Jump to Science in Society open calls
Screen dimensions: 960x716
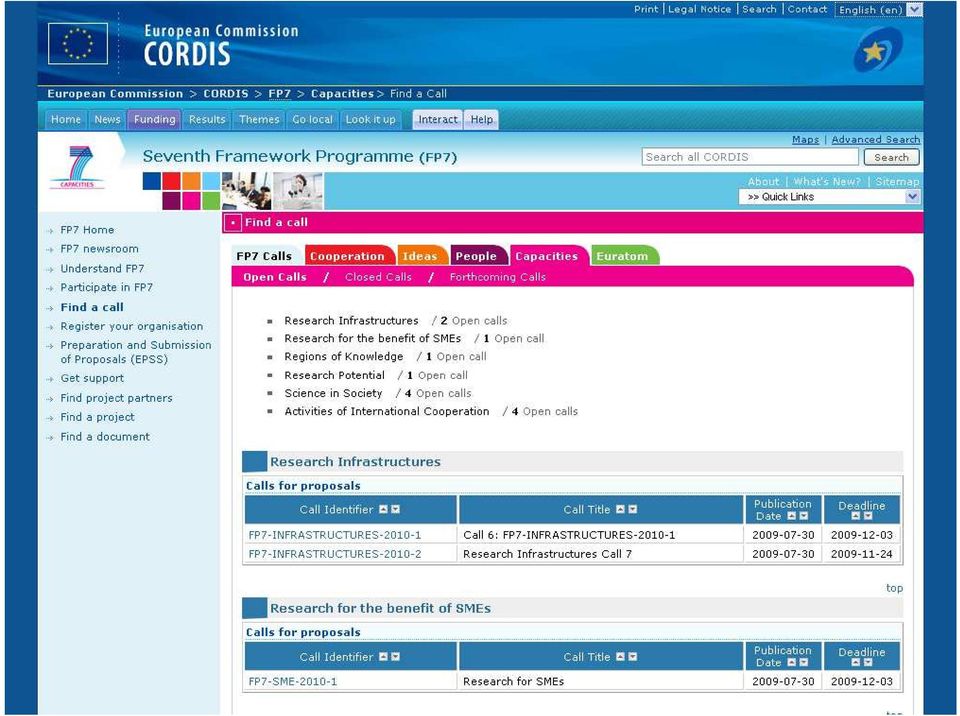[333, 393]
